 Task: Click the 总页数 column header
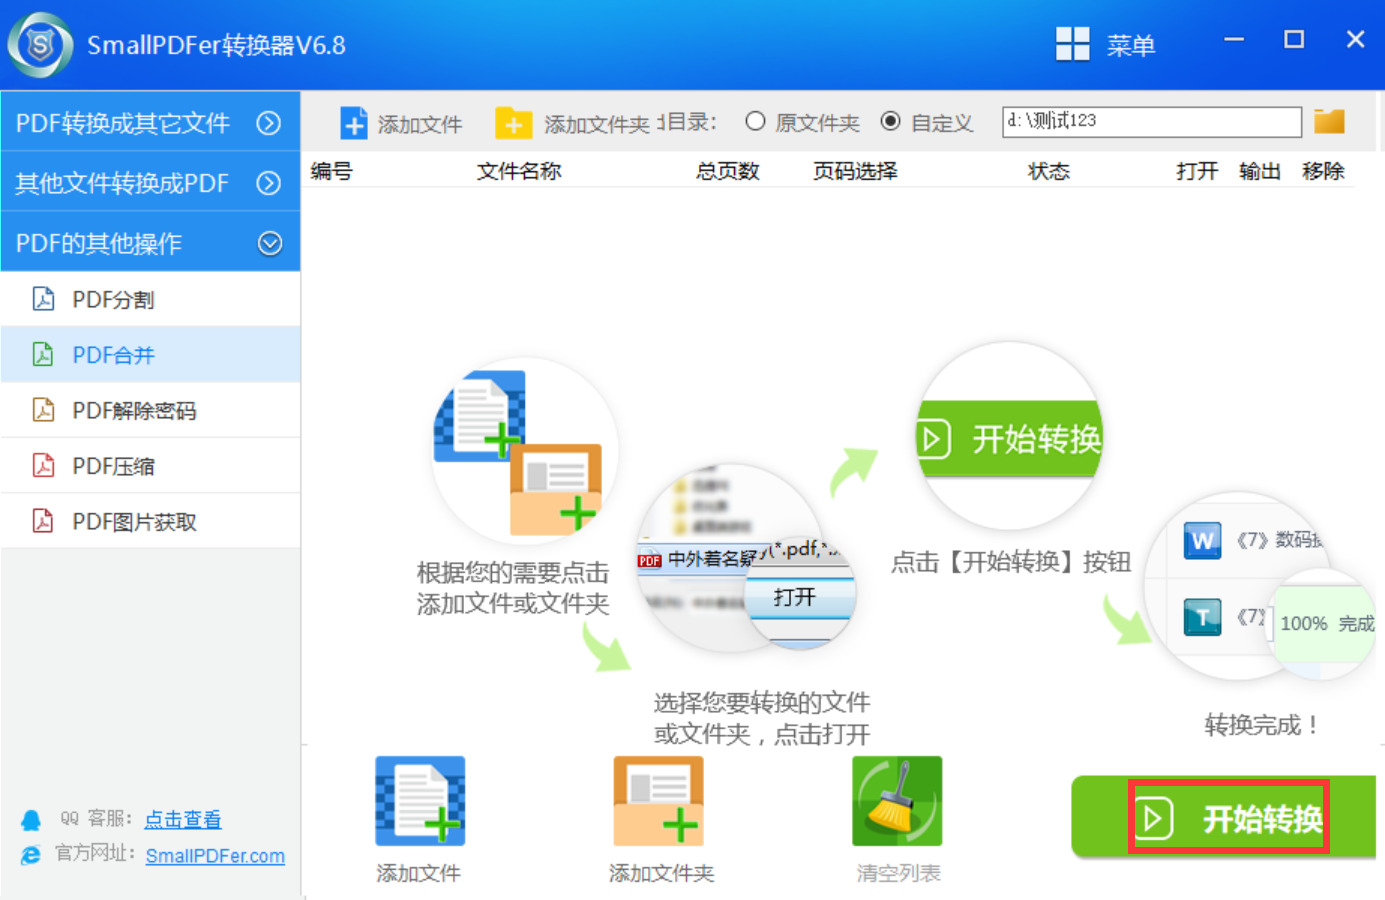pos(728,171)
